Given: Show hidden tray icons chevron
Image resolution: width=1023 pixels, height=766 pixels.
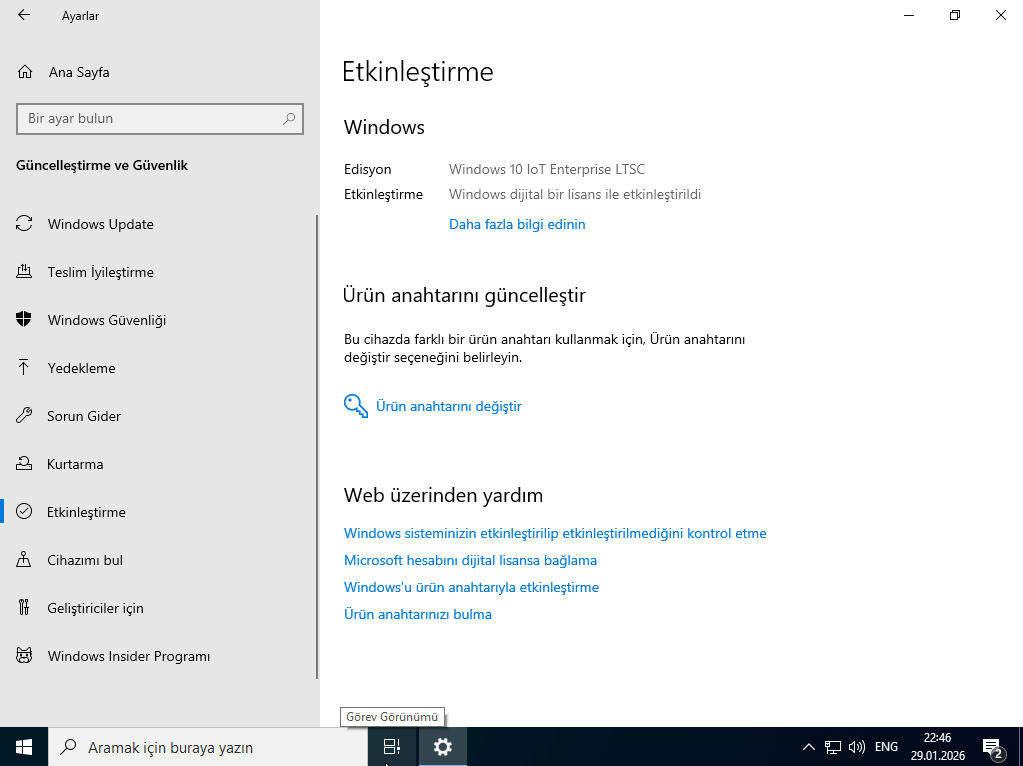Looking at the screenshot, I should pyautogui.click(x=808, y=747).
